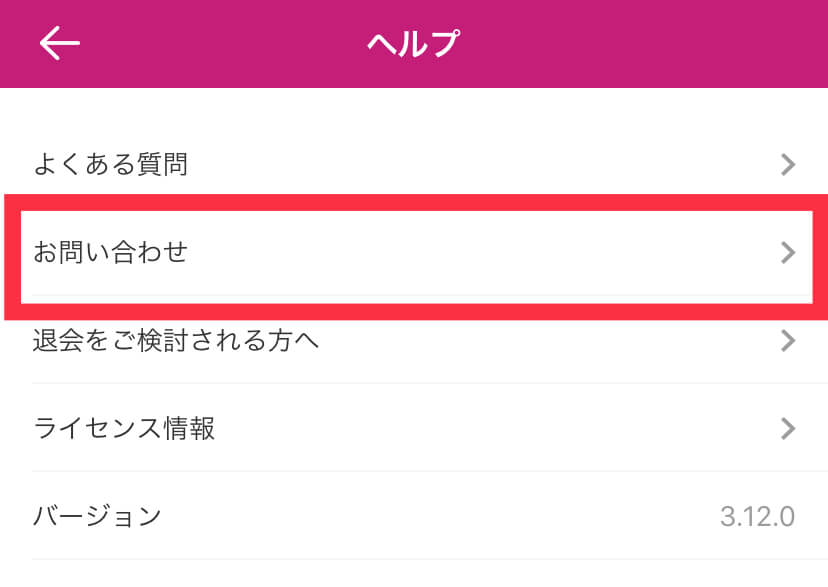Viewport: 828px width, 587px height.
Task: Click empty space between バージョン and 3.12.0
Action: [440, 517]
